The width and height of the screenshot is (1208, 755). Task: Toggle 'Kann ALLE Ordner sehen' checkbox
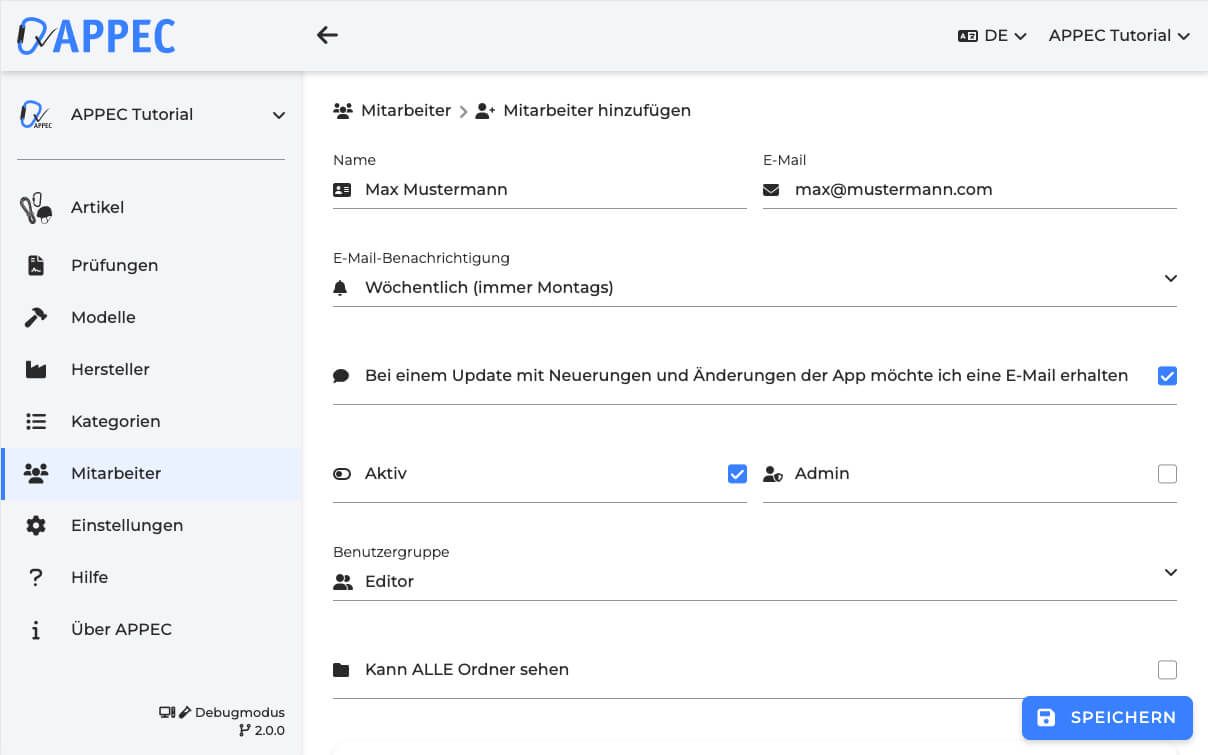point(1167,670)
